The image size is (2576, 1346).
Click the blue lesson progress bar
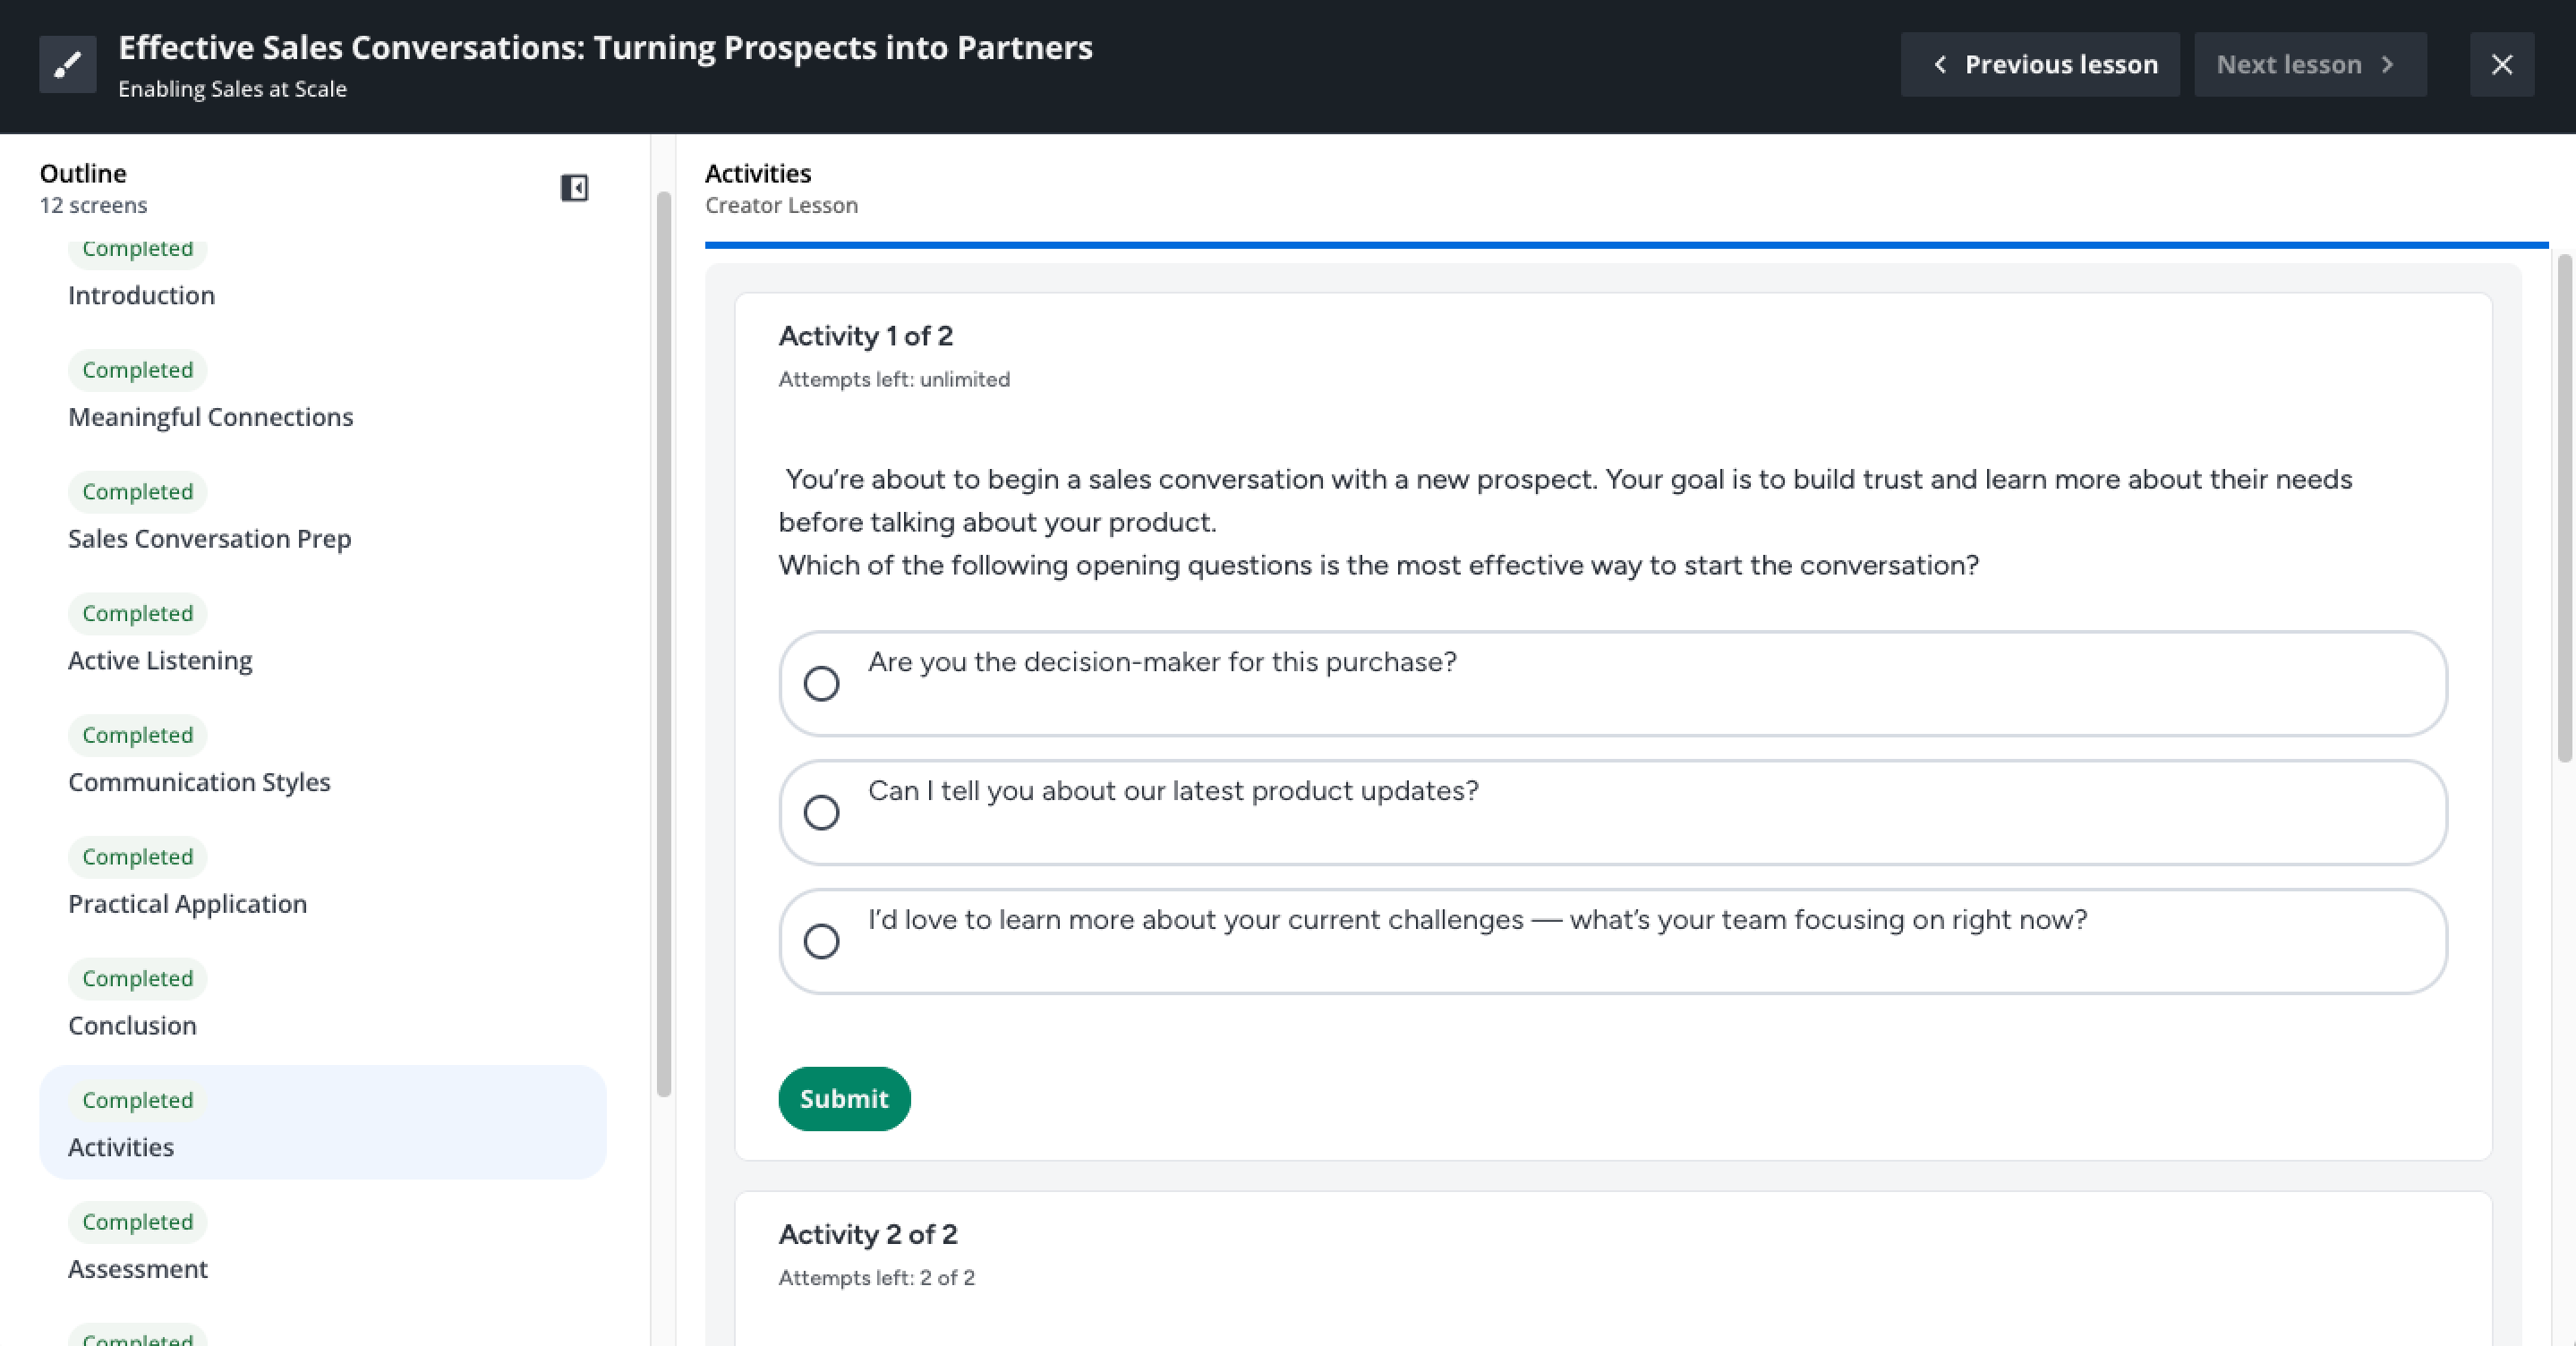[x=1625, y=245]
